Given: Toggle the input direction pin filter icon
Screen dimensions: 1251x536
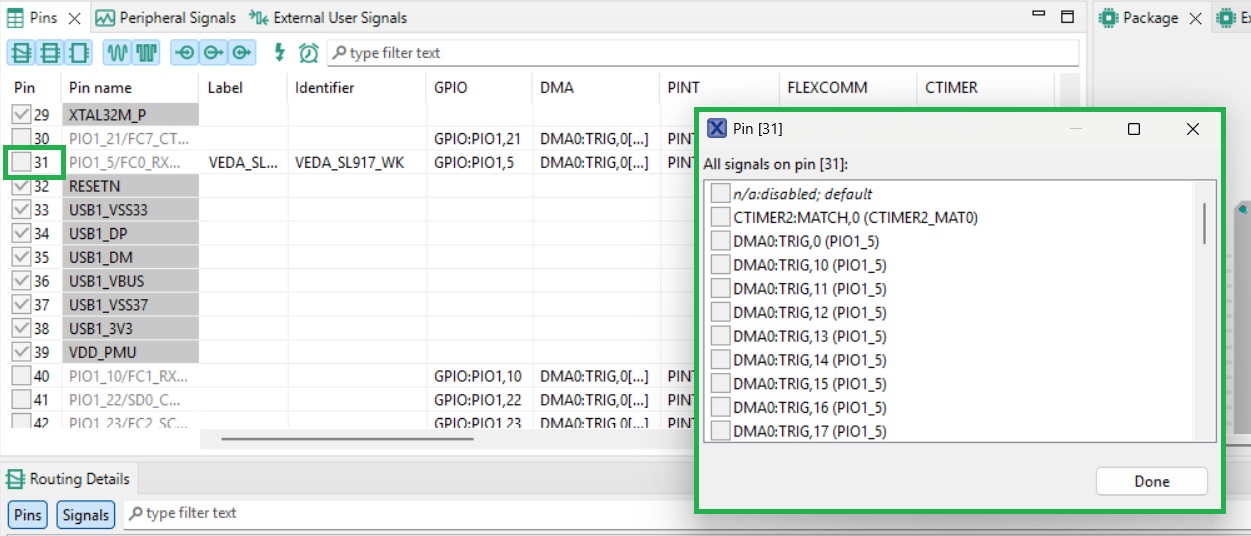Looking at the screenshot, I should 184,53.
